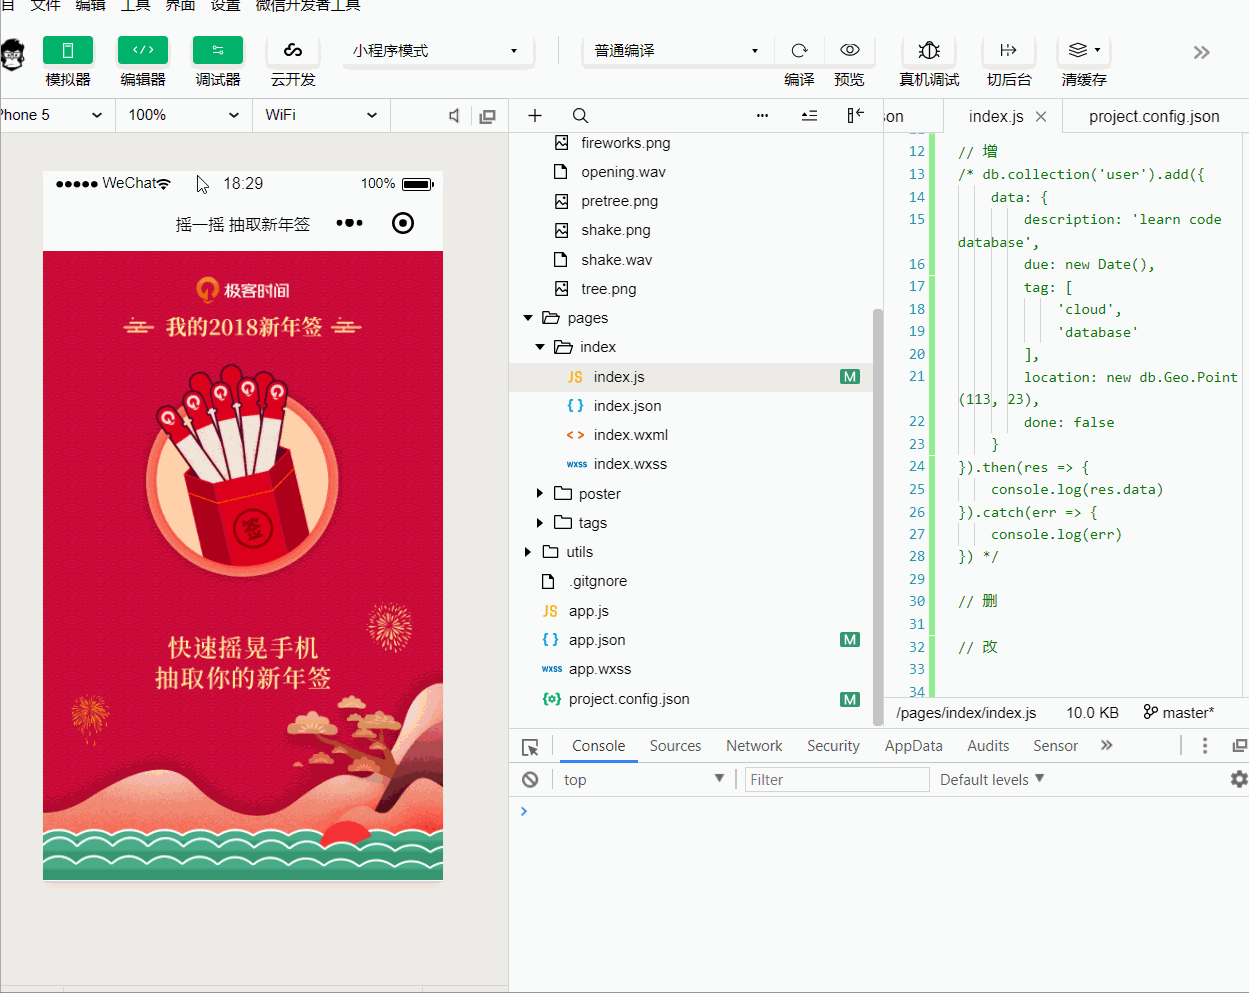Image resolution: width=1249 pixels, height=993 pixels.
Task: Toggle the debugger (调试器) panel button
Action: 218,50
